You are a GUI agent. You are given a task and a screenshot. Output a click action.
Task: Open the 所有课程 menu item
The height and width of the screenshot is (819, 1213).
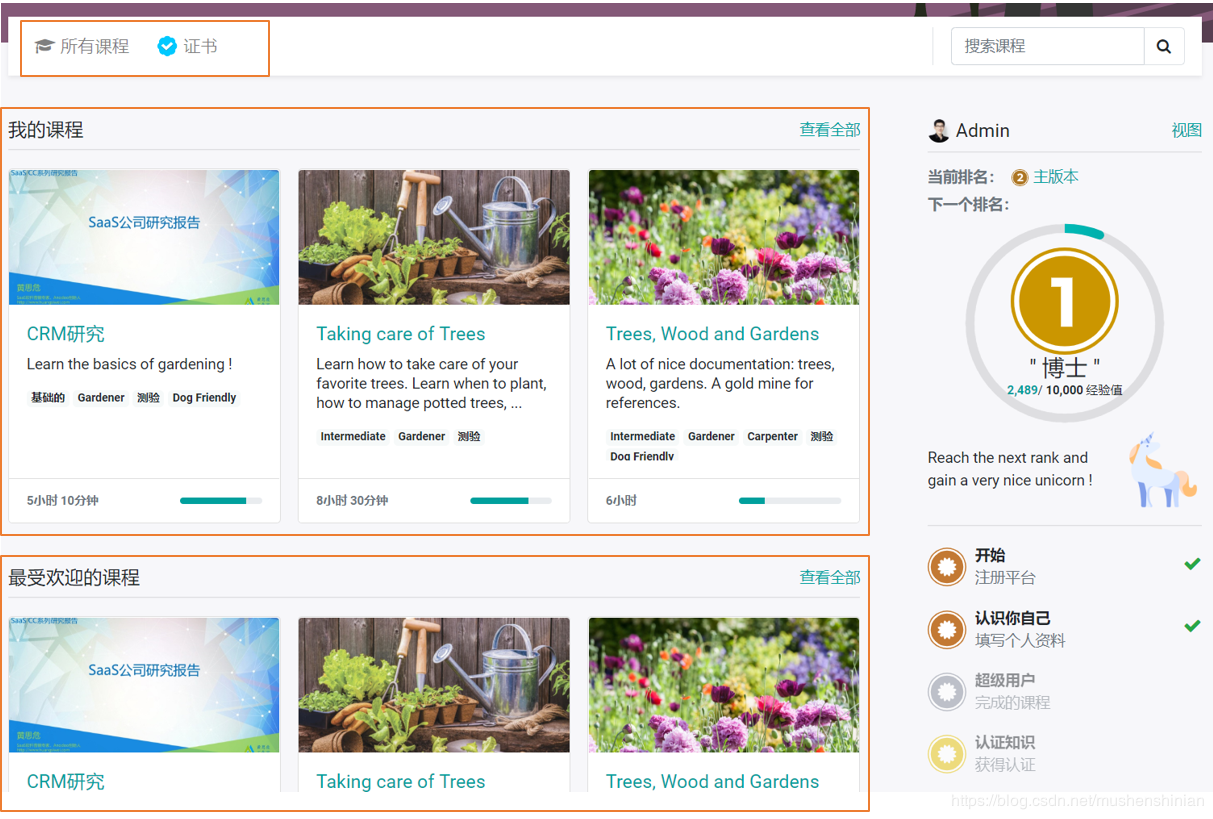point(94,46)
